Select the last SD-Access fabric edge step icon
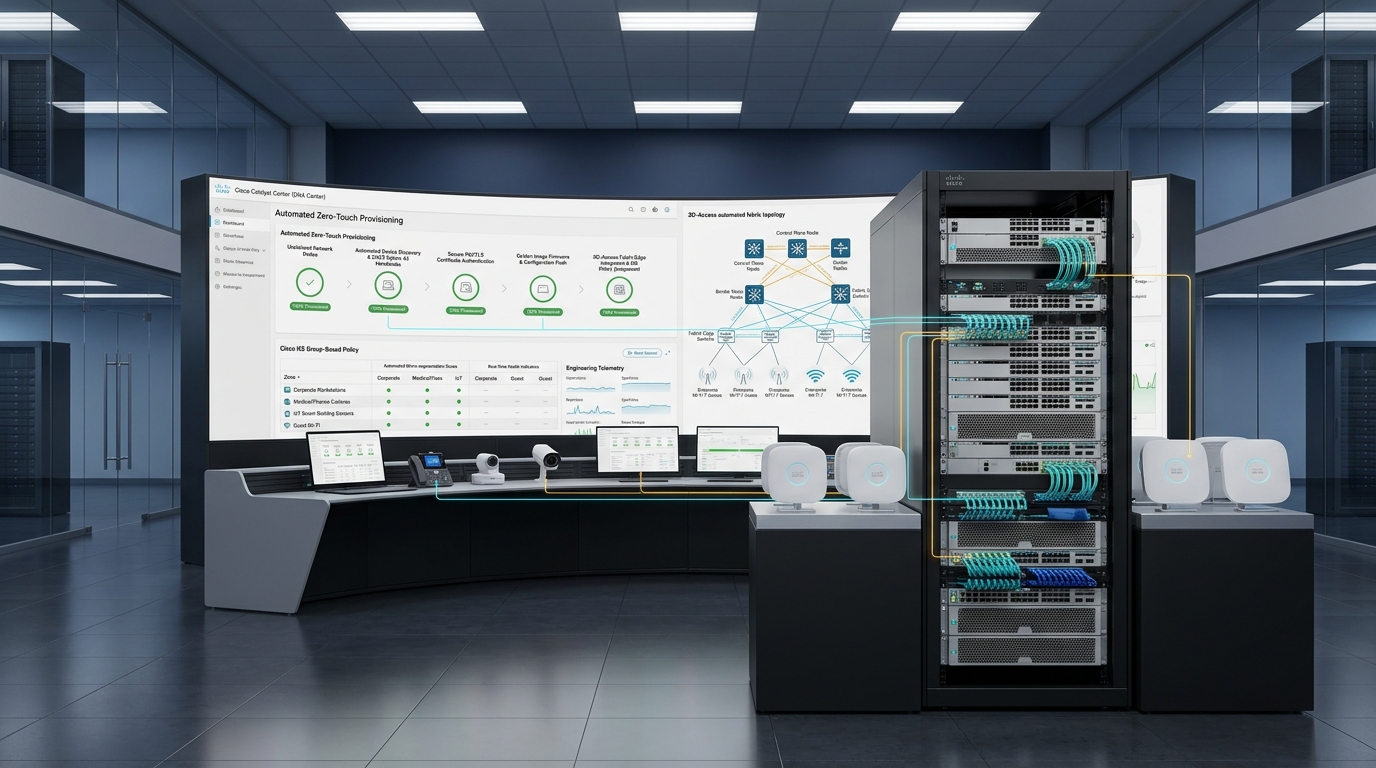This screenshot has width=1376, height=768. [619, 290]
